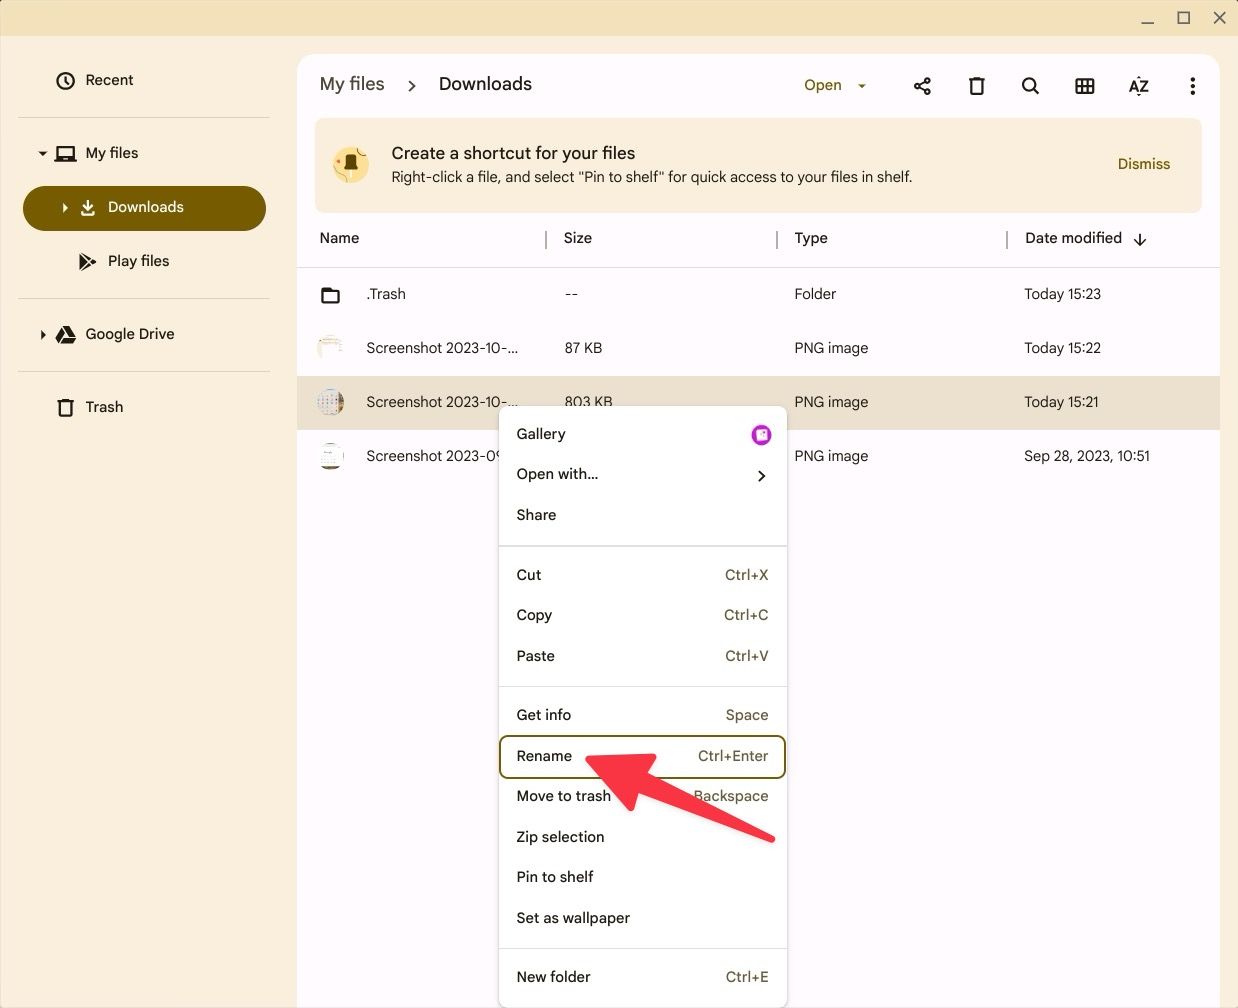The height and width of the screenshot is (1008, 1238).
Task: Click the Gallery app icon in the context menu
Action: (x=761, y=434)
